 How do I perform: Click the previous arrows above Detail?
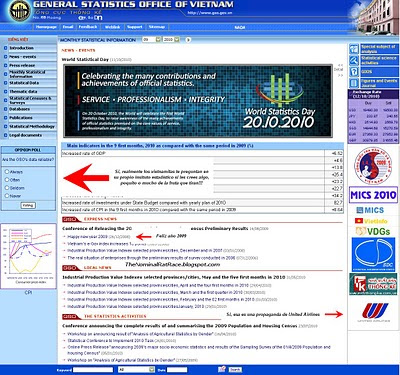coord(340,65)
